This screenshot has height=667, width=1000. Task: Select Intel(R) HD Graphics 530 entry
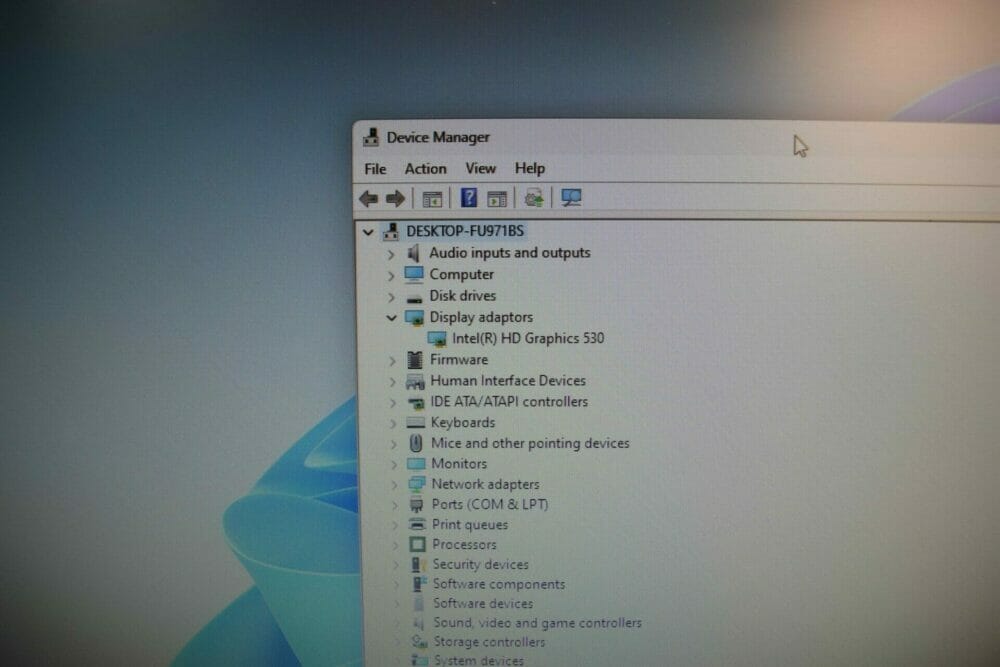pos(528,338)
